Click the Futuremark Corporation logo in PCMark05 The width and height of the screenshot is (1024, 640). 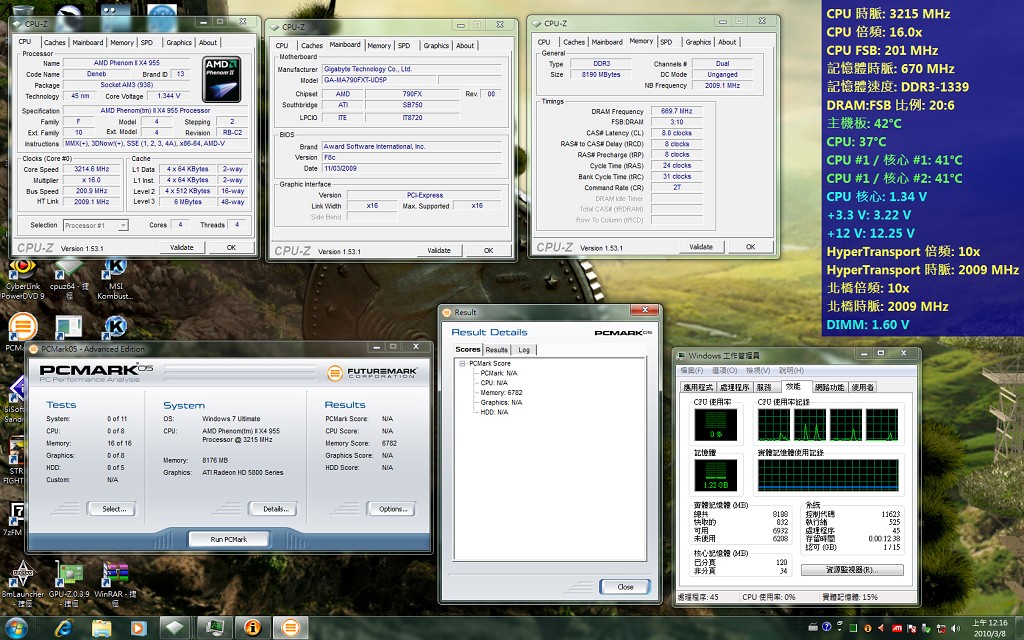coord(372,373)
